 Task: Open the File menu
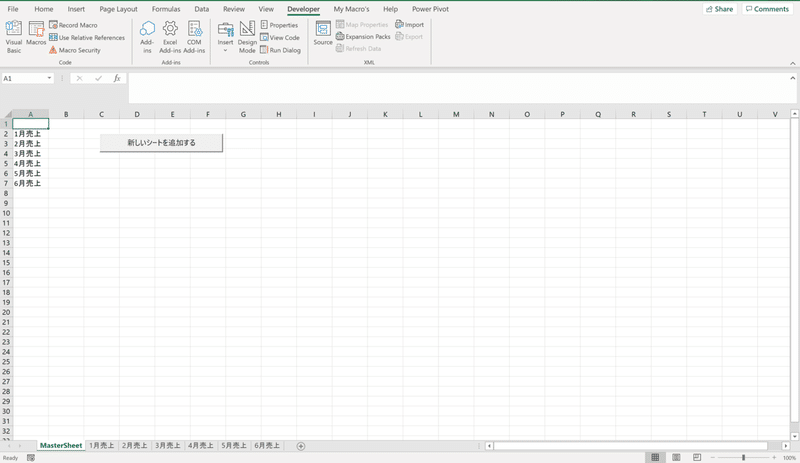(x=13, y=9)
